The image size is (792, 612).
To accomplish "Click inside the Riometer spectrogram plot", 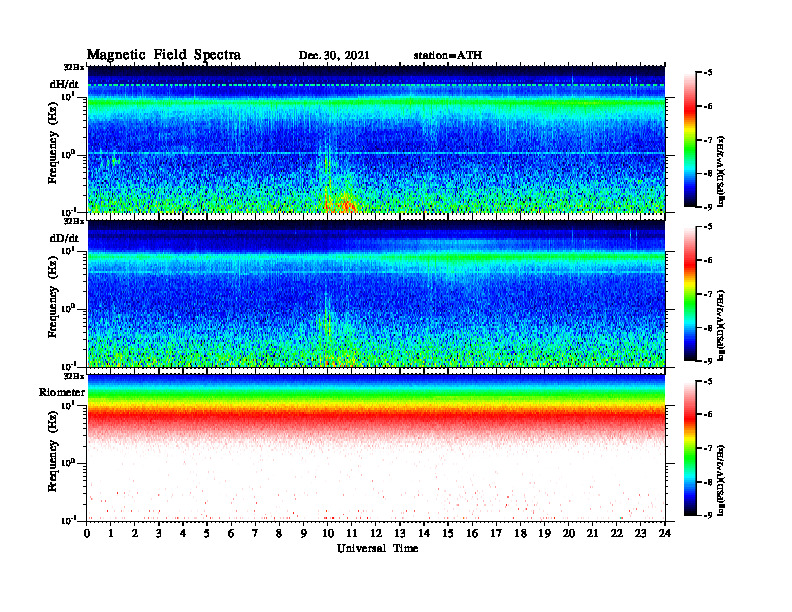I will [x=376, y=448].
